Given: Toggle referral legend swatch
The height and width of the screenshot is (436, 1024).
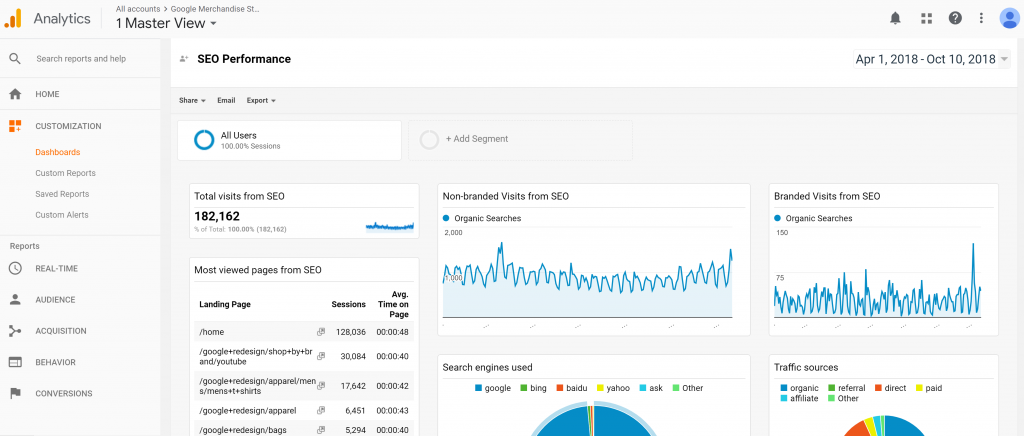Looking at the screenshot, I should point(831,388).
